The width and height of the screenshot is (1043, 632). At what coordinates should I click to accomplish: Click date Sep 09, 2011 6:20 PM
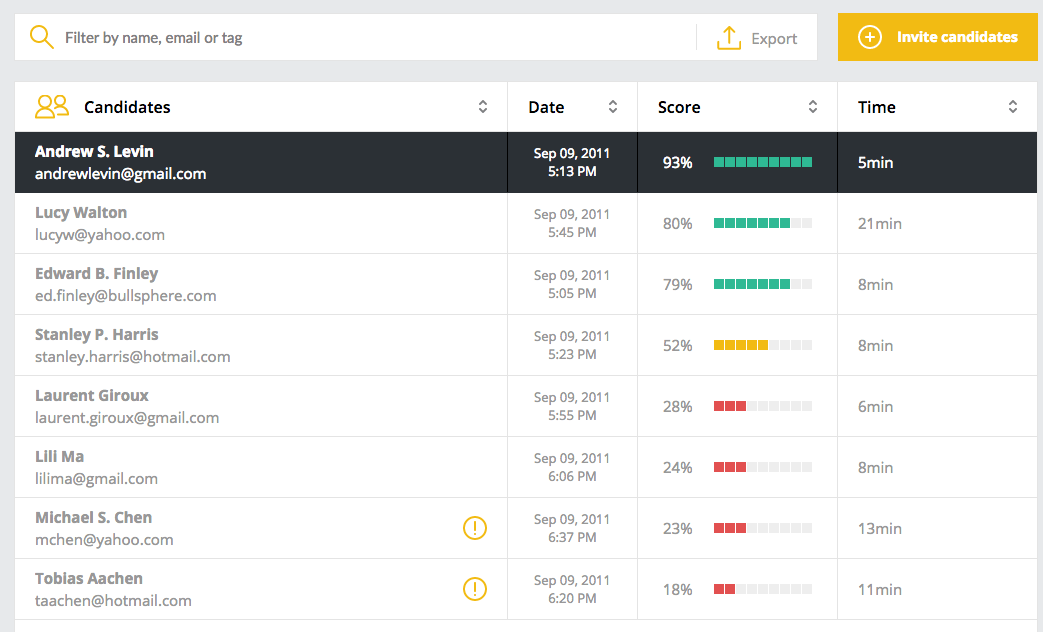point(572,589)
